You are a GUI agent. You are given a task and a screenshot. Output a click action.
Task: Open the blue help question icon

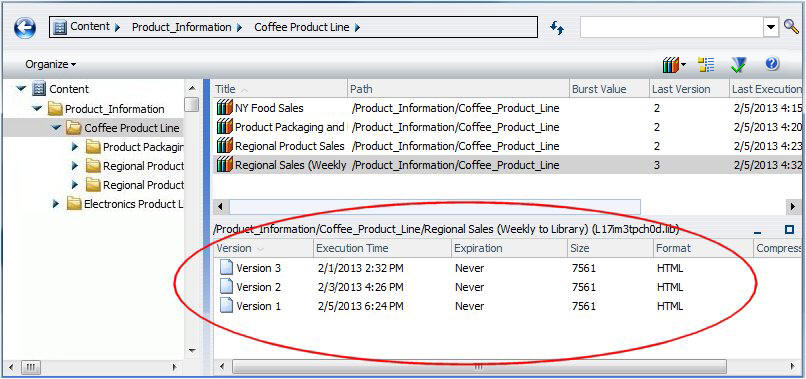tap(772, 64)
